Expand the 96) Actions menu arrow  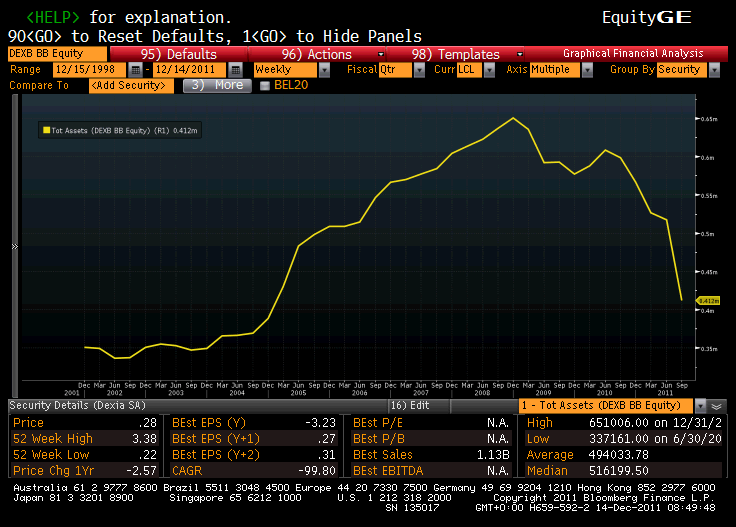coord(381,54)
